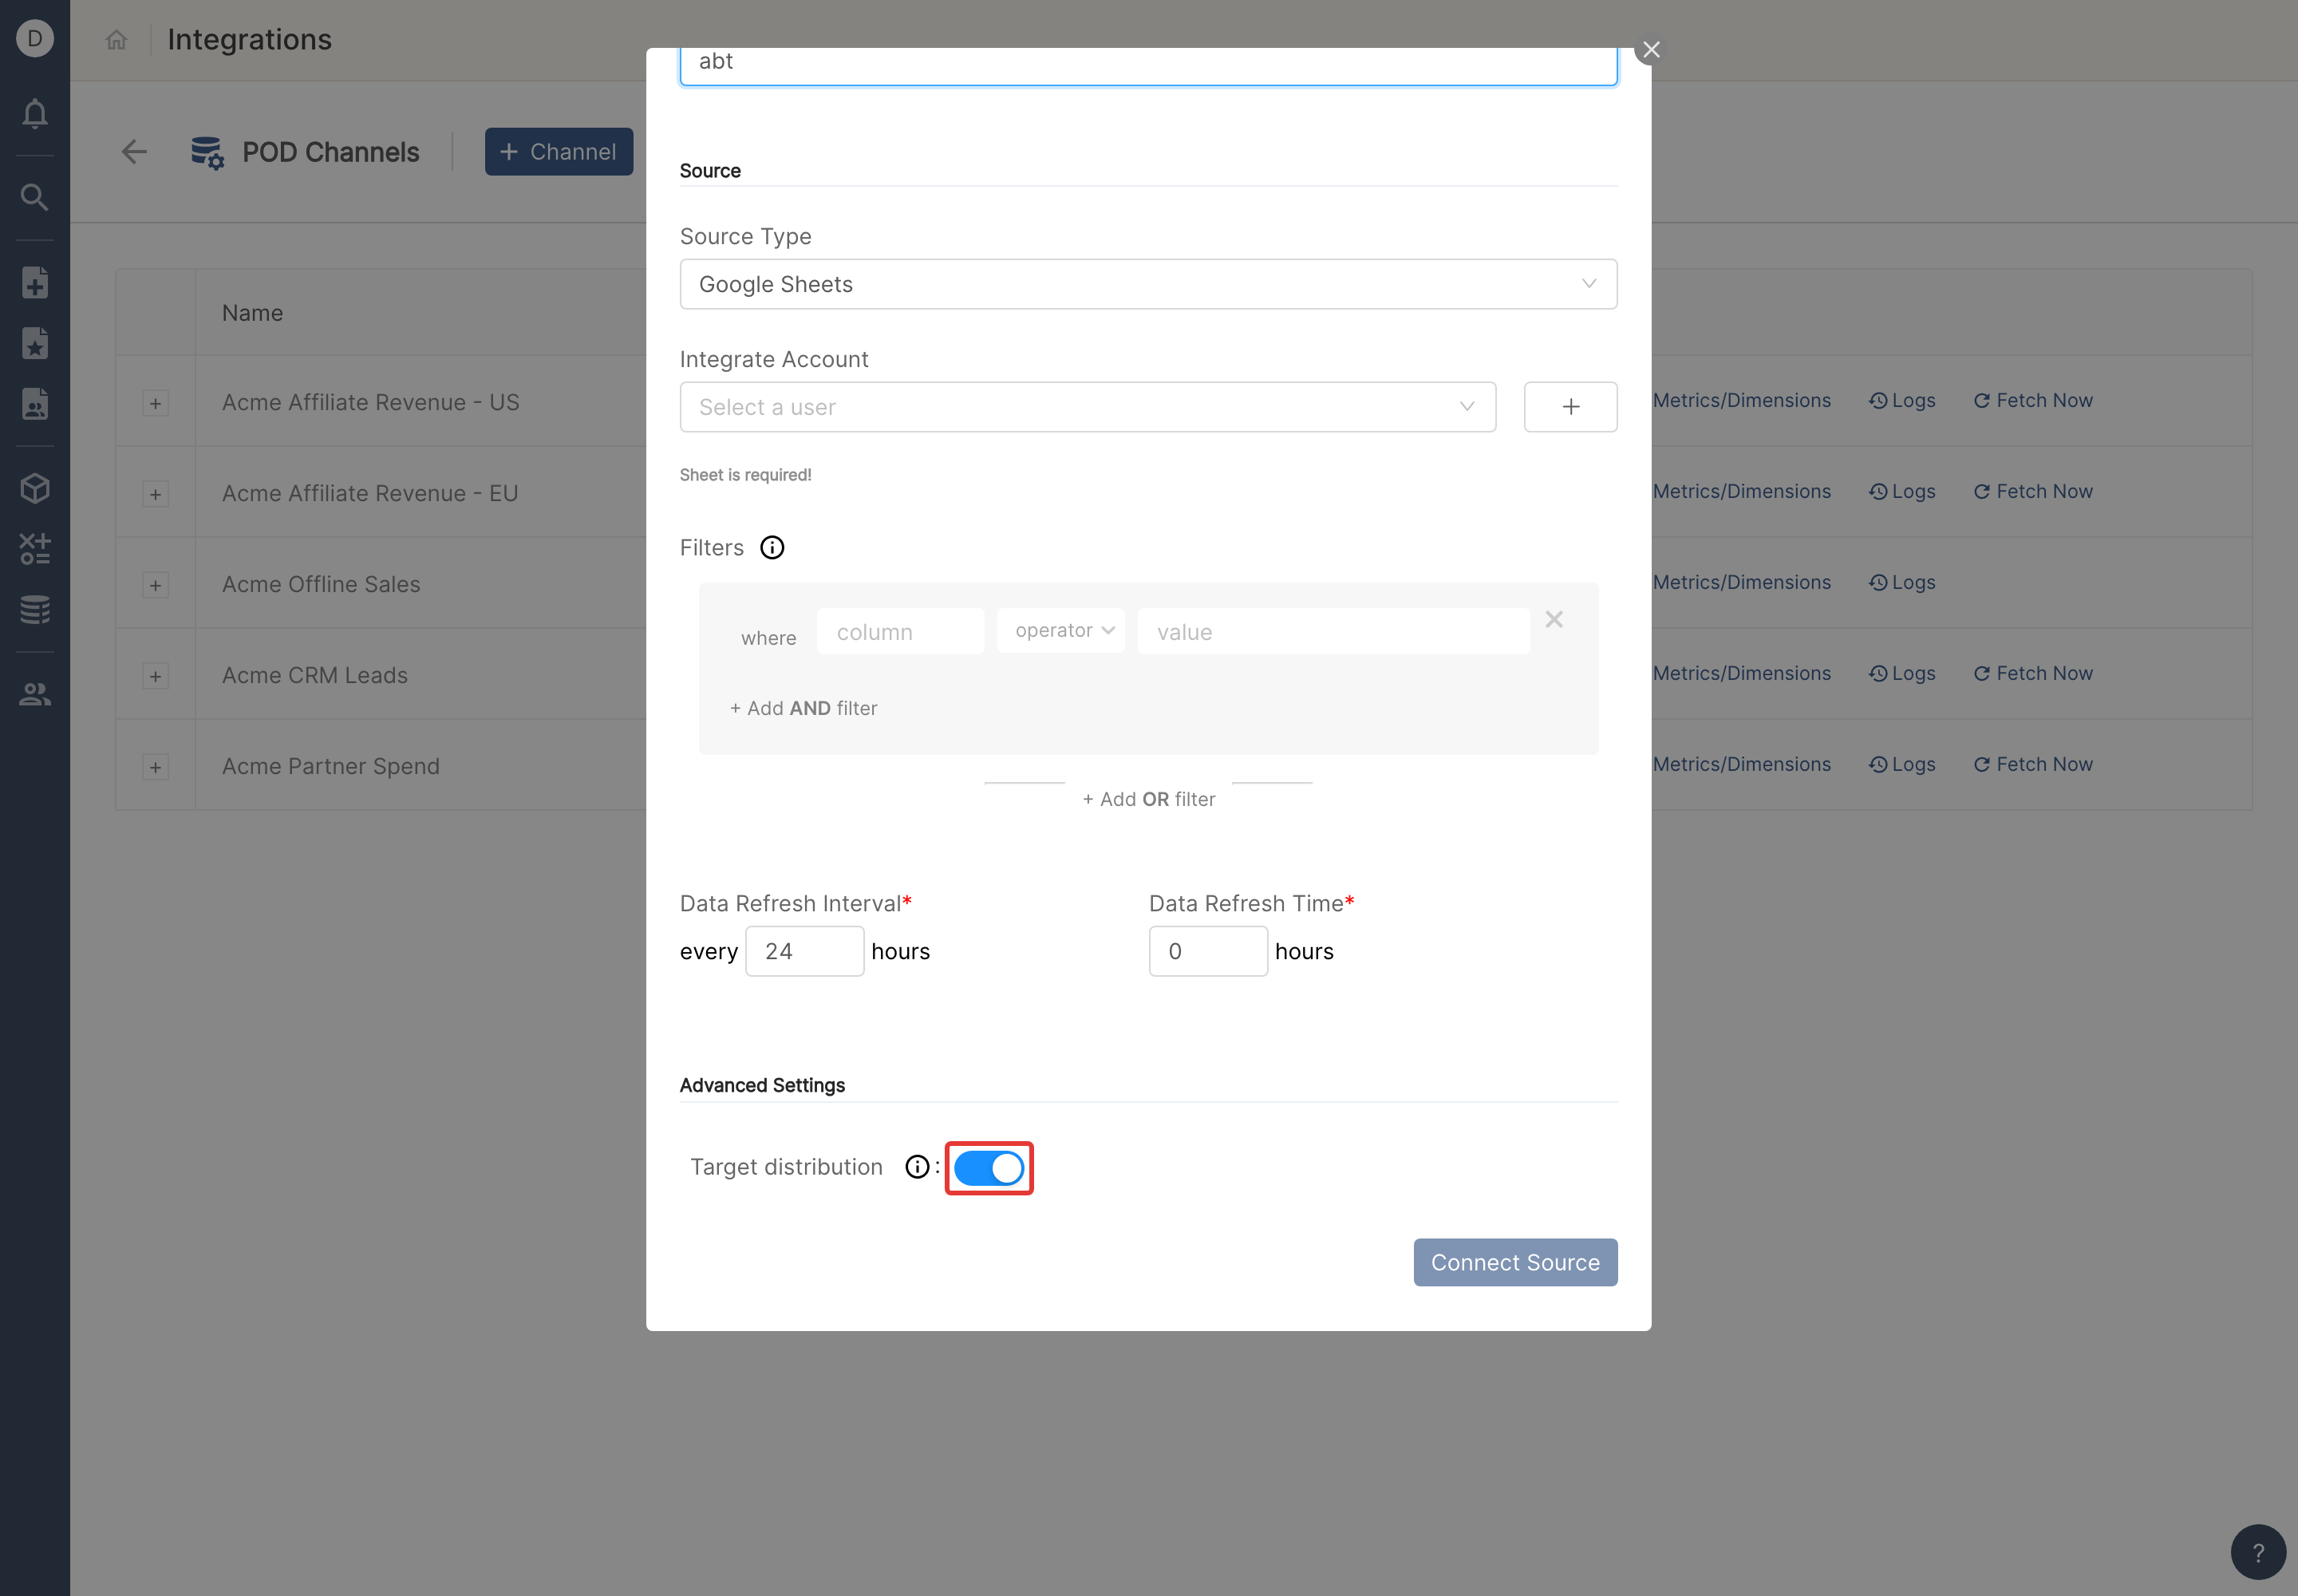Go back with the left arrow
This screenshot has height=1596, width=2298.
tap(134, 152)
